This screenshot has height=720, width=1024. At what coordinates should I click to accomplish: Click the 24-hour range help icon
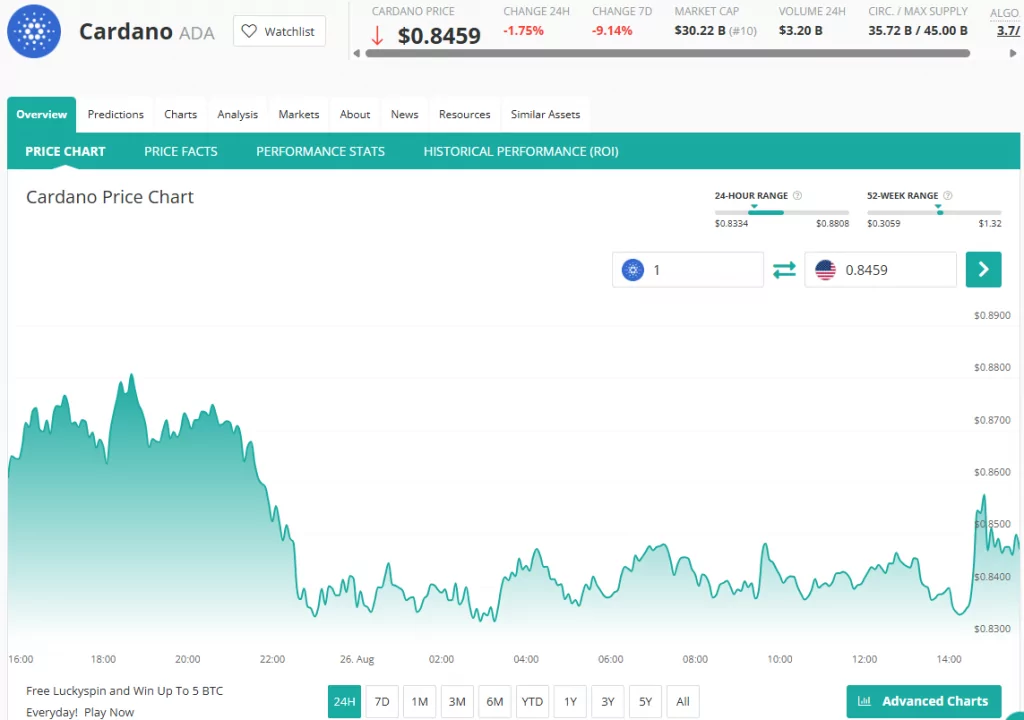797,196
